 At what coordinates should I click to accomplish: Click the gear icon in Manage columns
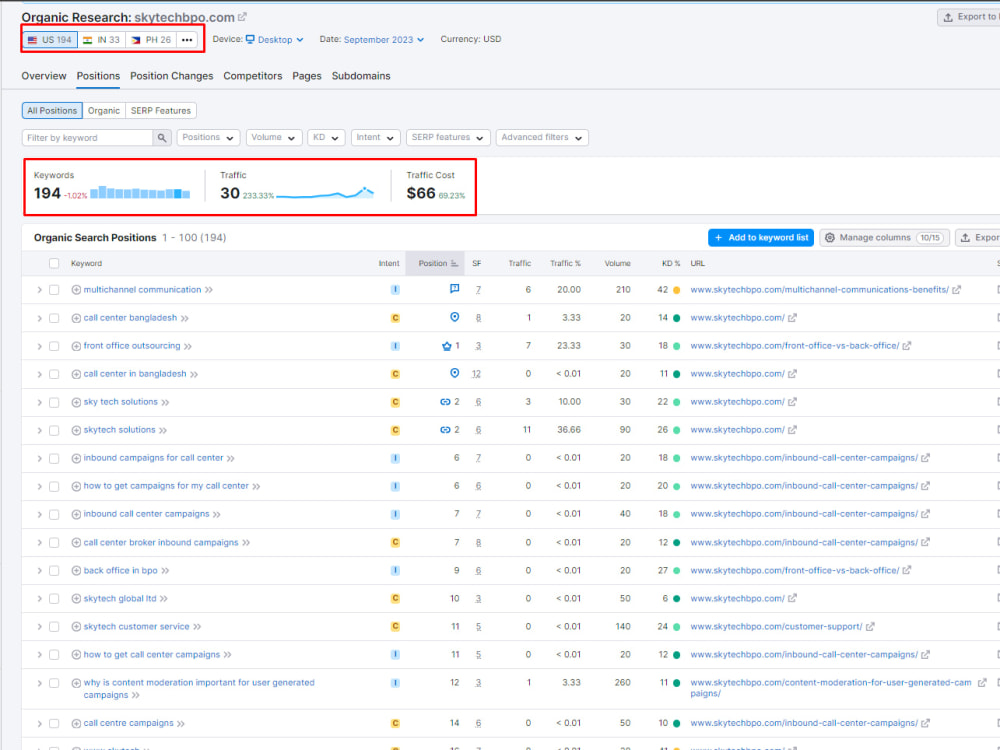click(x=830, y=237)
